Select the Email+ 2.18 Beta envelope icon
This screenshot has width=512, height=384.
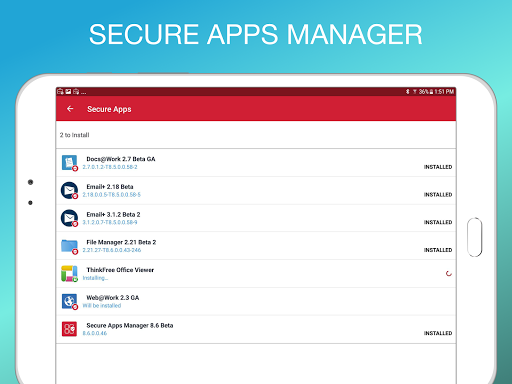70,190
